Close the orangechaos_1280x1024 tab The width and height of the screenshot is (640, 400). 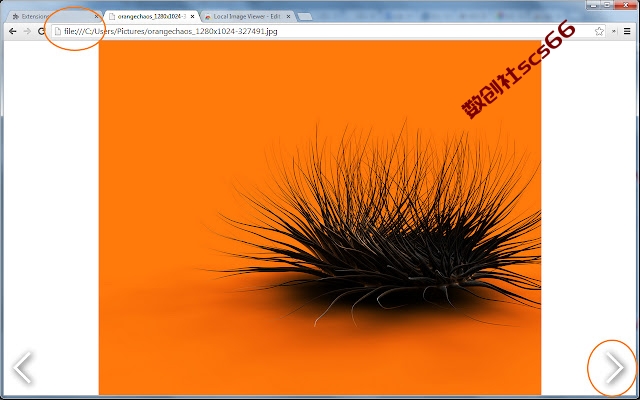pyautogui.click(x=193, y=17)
